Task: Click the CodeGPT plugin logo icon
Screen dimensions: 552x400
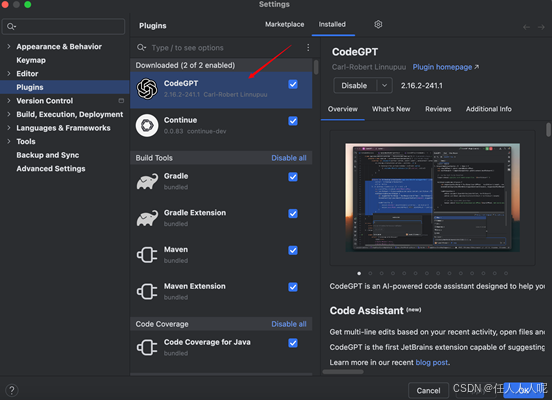Action: pyautogui.click(x=147, y=89)
